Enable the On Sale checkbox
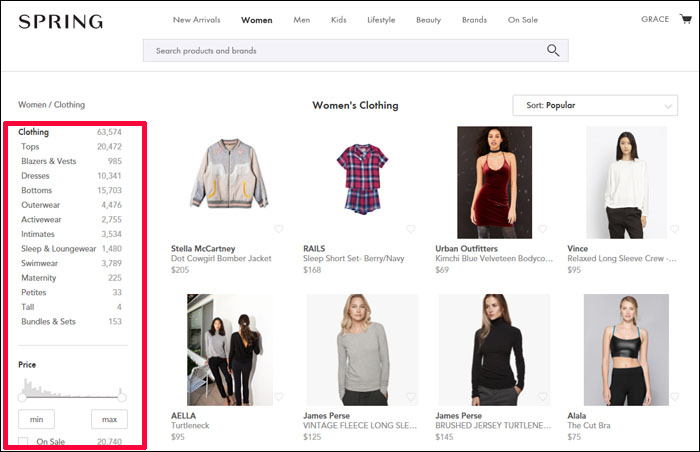The width and height of the screenshot is (700, 452). point(23,442)
